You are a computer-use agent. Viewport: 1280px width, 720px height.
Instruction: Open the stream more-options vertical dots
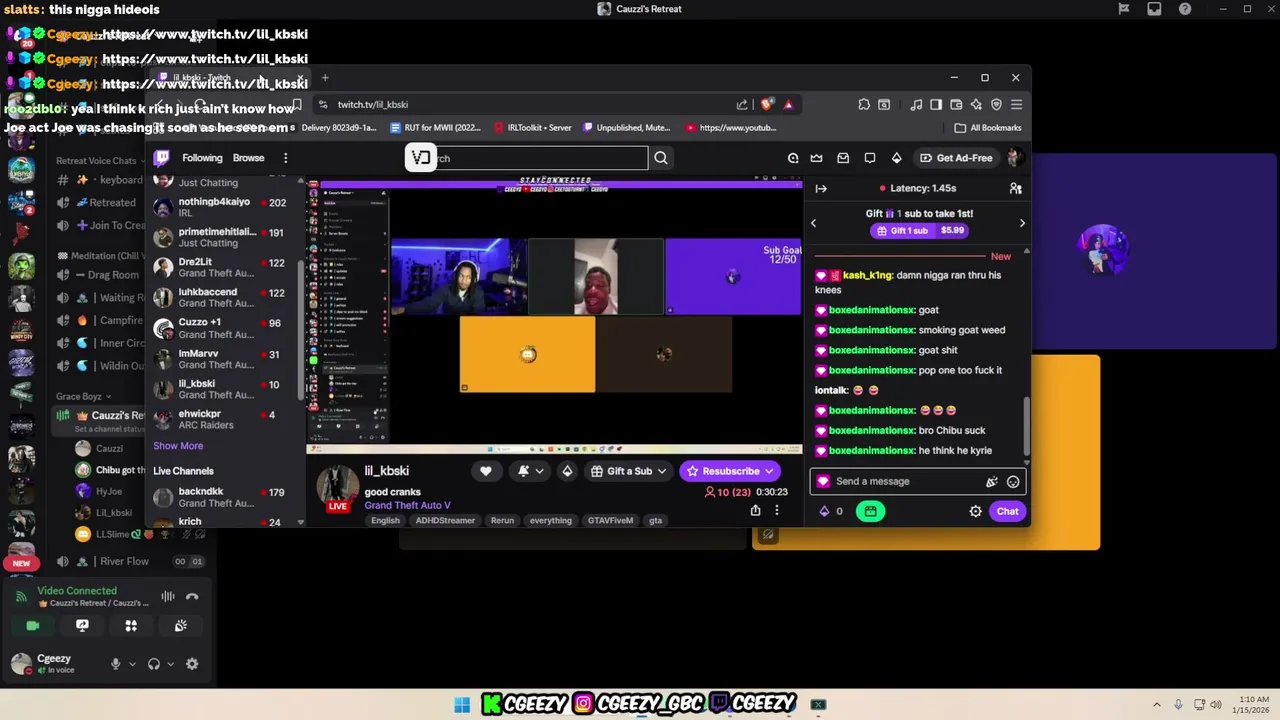(x=776, y=510)
